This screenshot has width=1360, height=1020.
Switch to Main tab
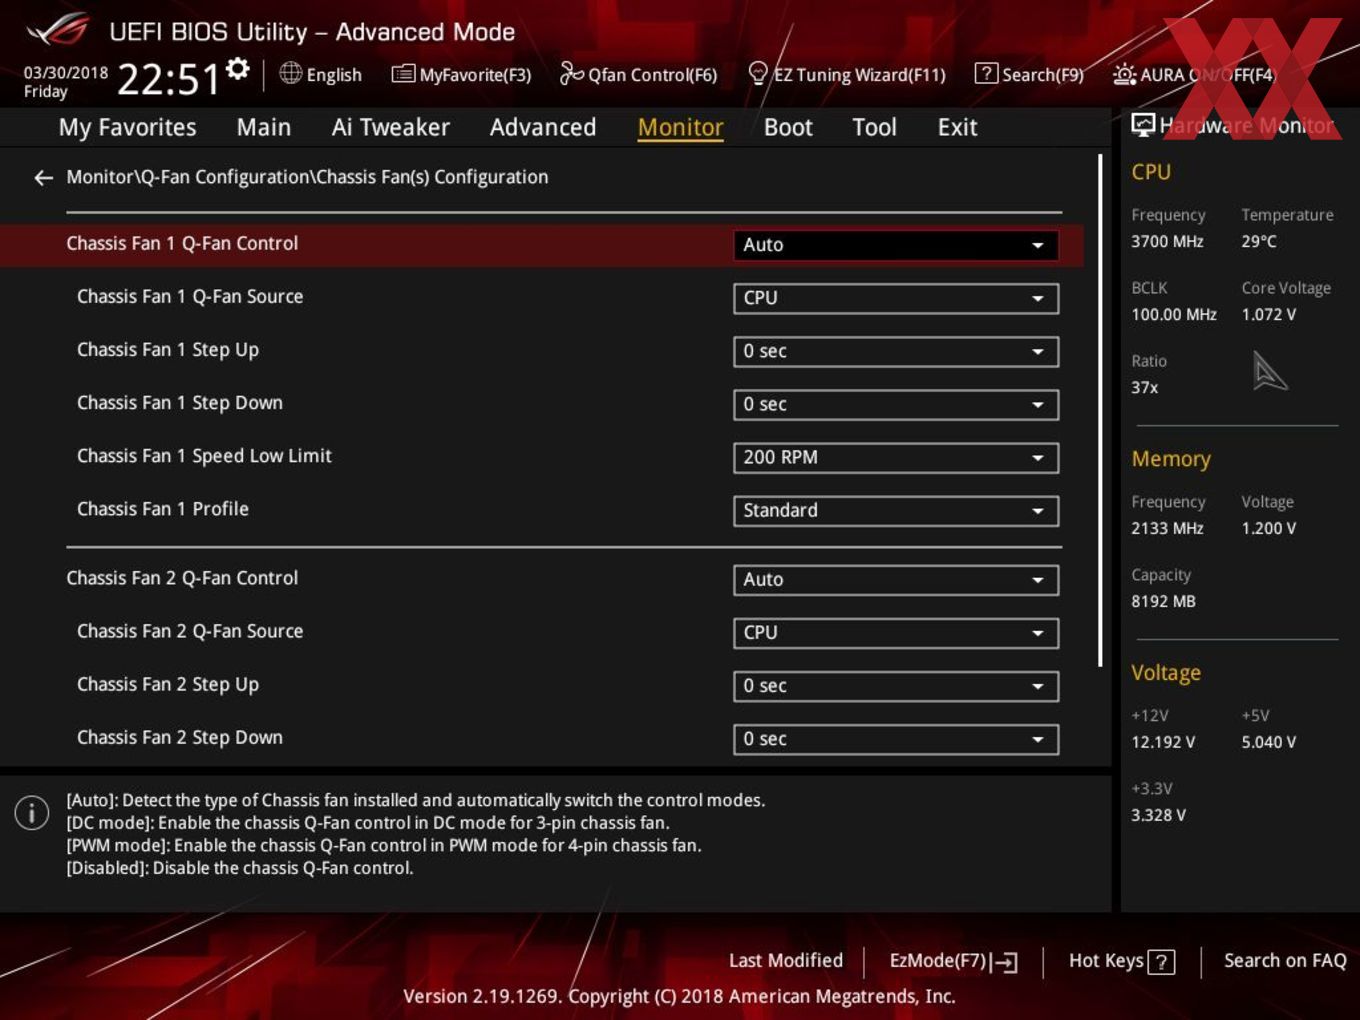pos(264,127)
